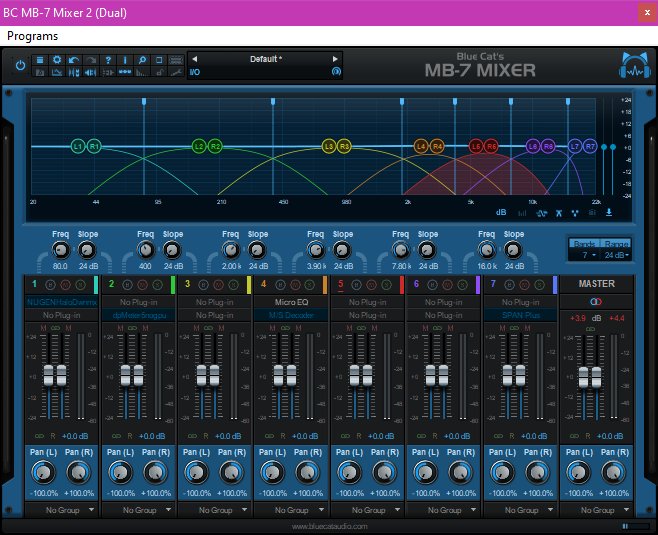This screenshot has width=658, height=535.
Task: Close the BC MB-7 Mixer window
Action: (x=648, y=13)
